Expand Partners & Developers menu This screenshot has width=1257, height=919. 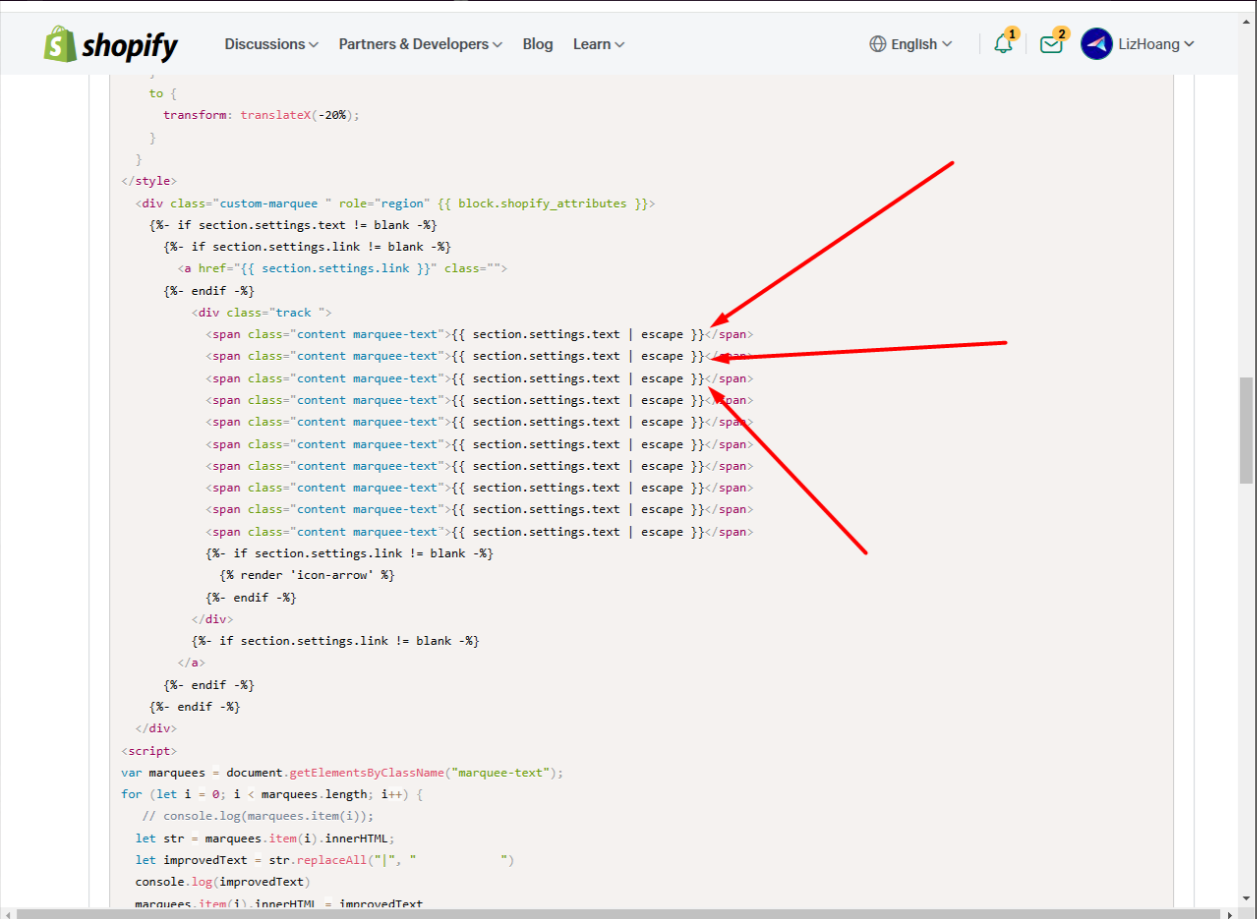(420, 44)
